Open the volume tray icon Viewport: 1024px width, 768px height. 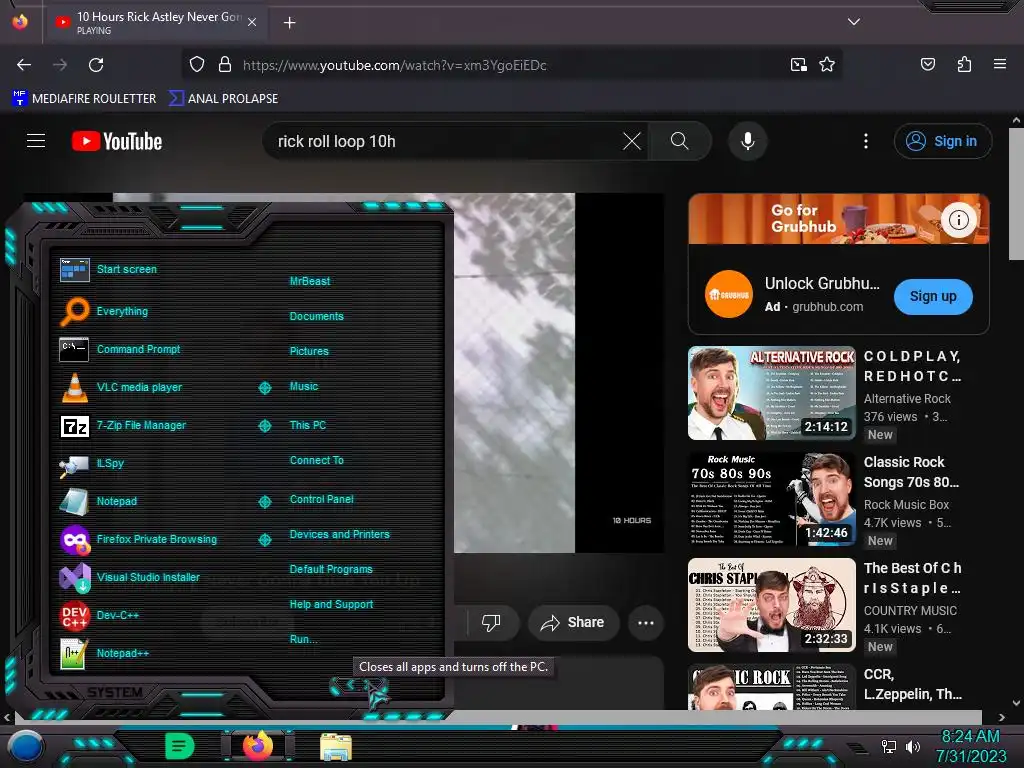[912, 746]
